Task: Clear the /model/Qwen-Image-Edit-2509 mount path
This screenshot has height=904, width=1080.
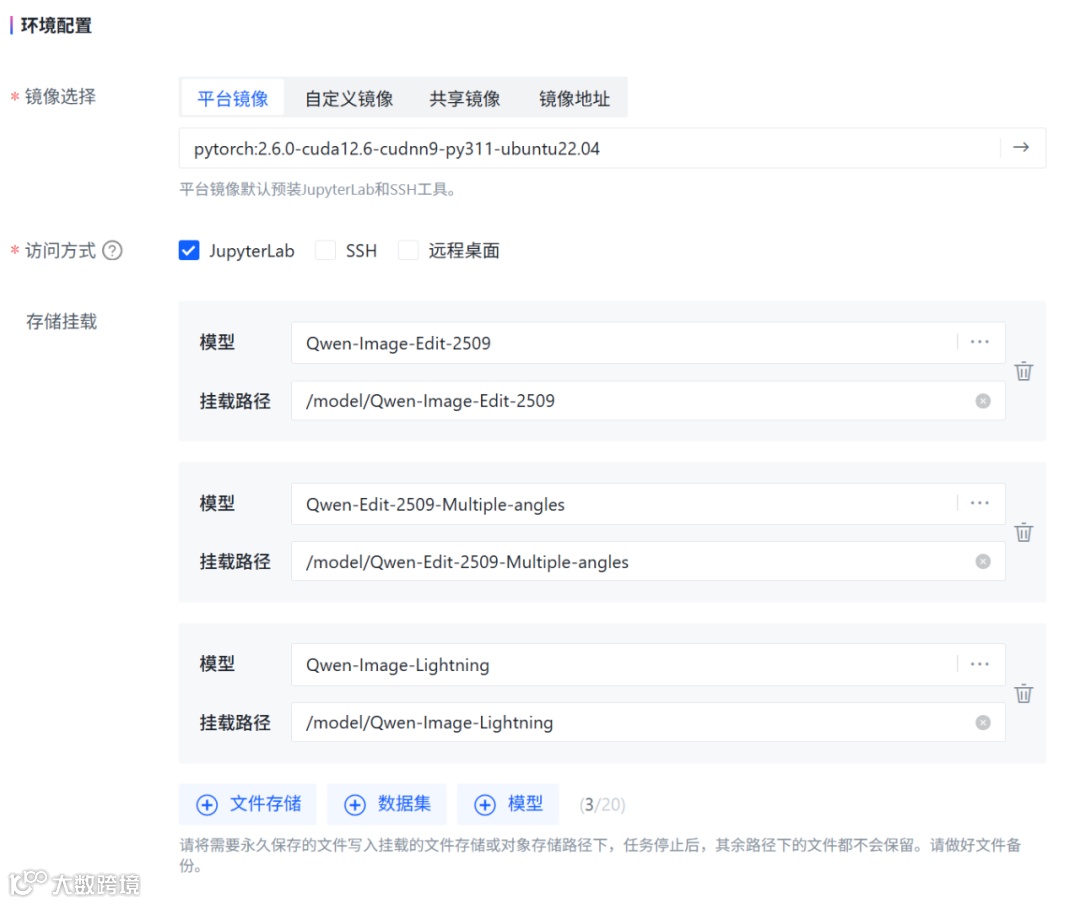Action: point(983,401)
